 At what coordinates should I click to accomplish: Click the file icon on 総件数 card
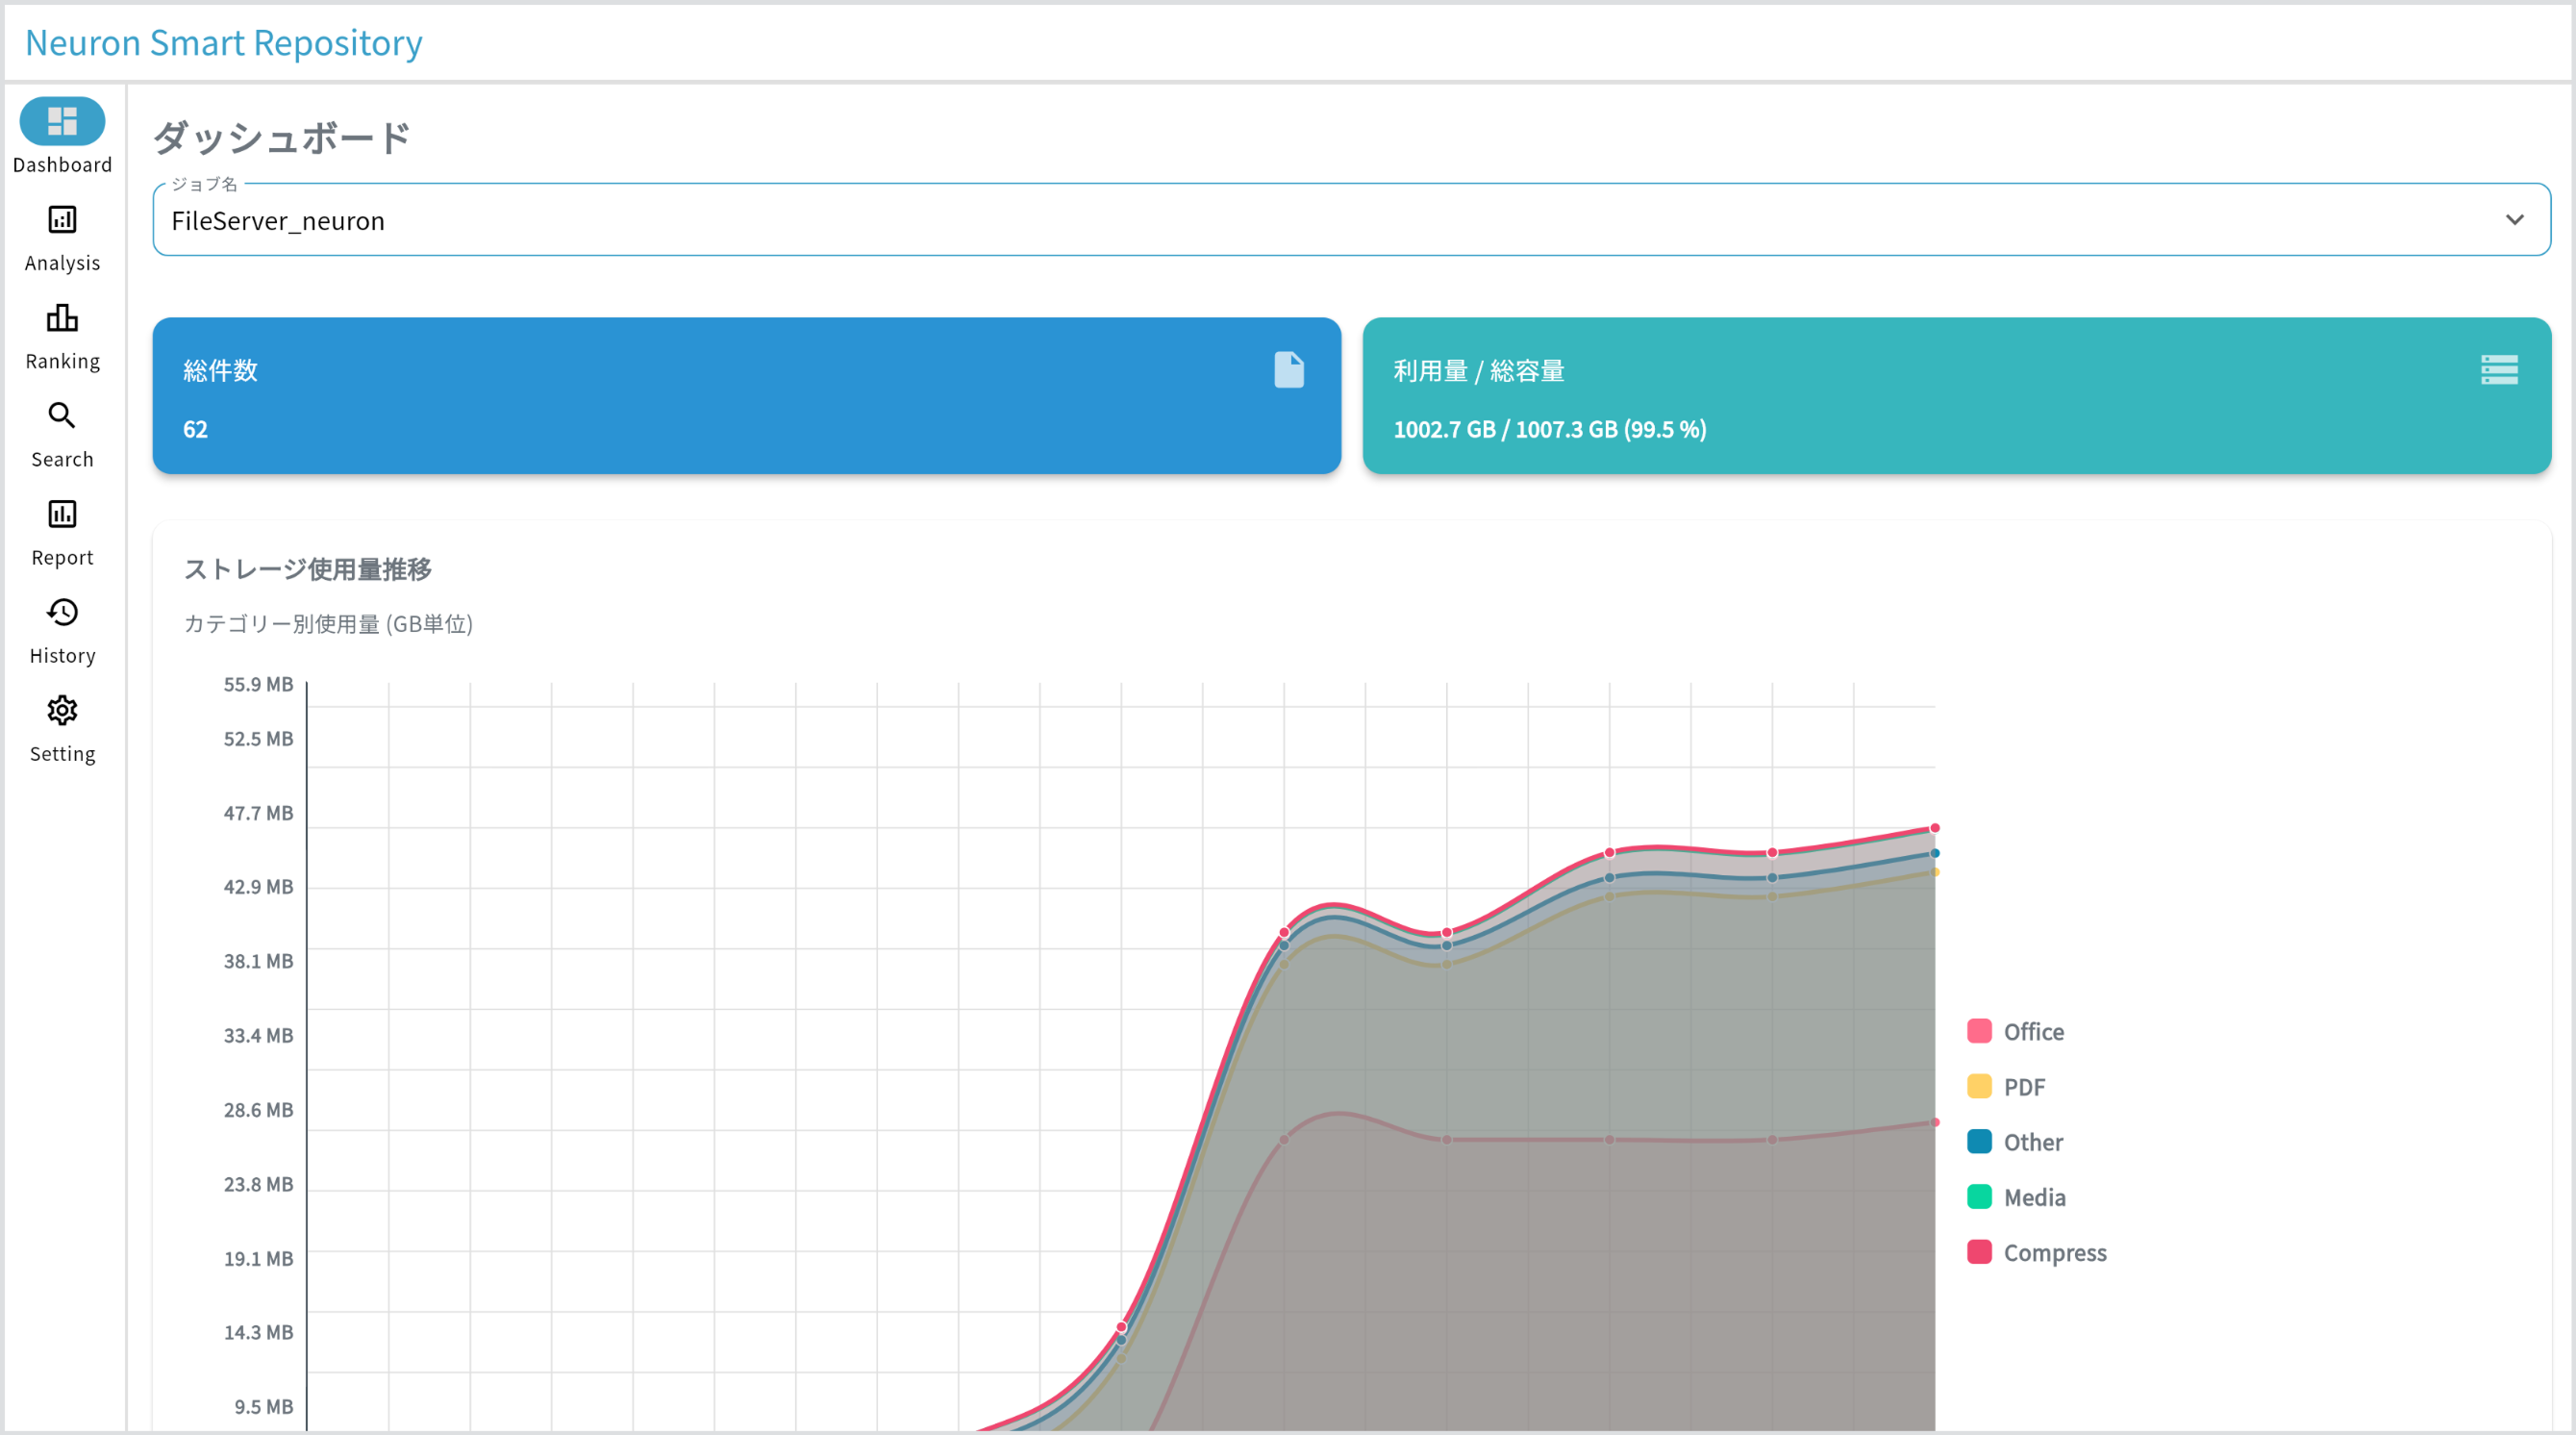click(x=1289, y=370)
